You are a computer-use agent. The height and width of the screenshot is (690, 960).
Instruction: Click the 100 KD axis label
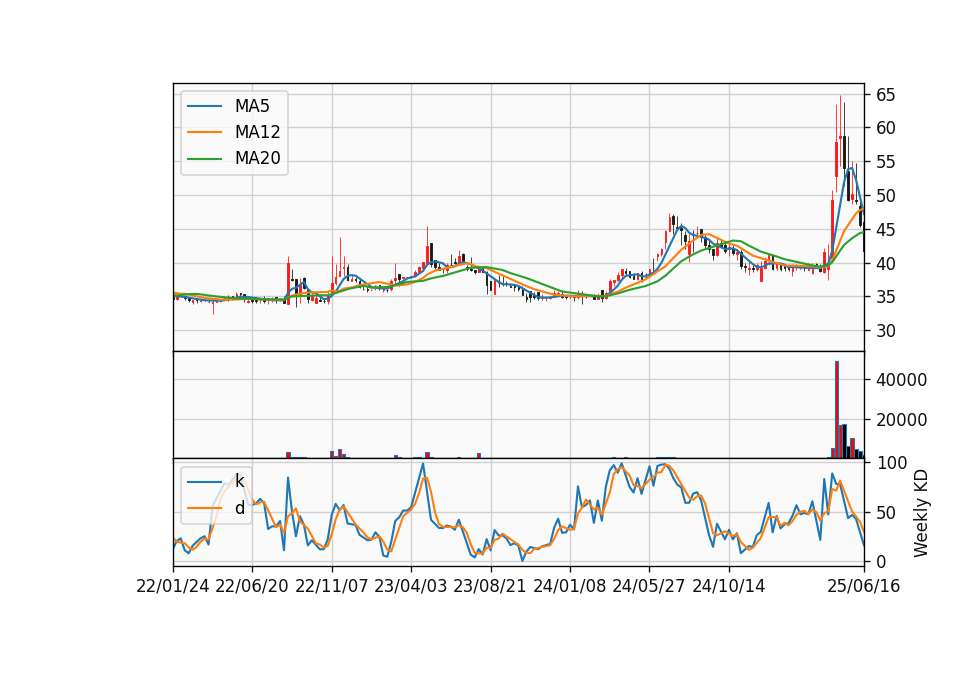pyautogui.click(x=891, y=463)
